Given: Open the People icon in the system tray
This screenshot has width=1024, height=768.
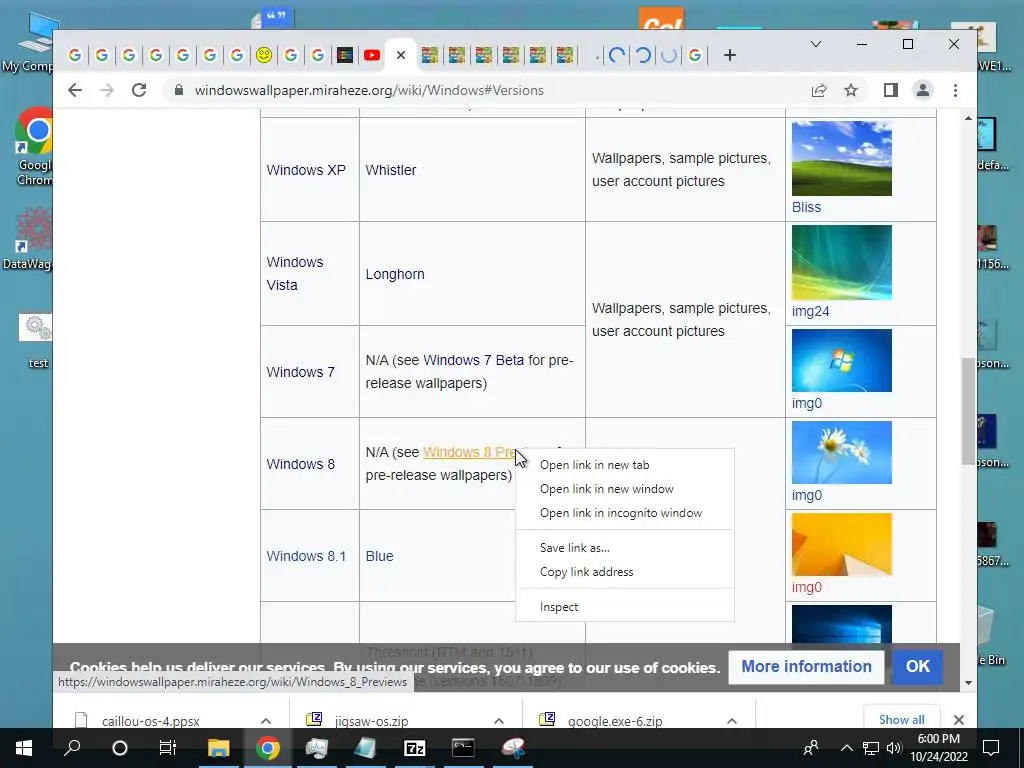Looking at the screenshot, I should point(811,748).
